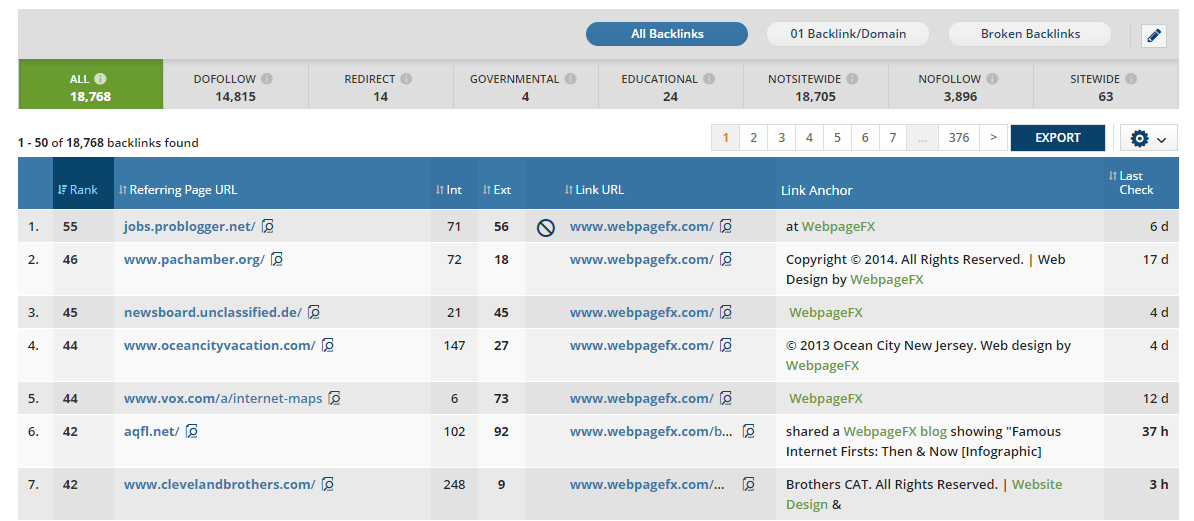
Task: Click nofollow icon in problogger row
Action: (545, 227)
